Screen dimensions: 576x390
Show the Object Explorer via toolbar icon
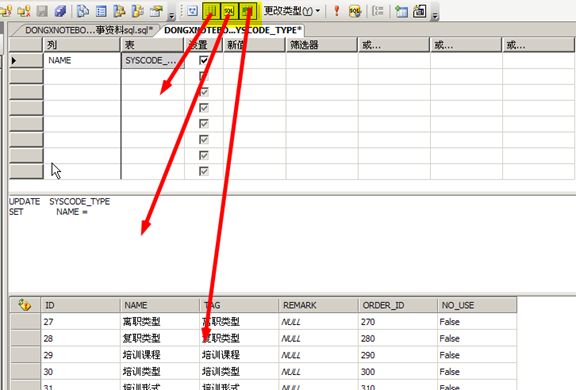pos(119,11)
